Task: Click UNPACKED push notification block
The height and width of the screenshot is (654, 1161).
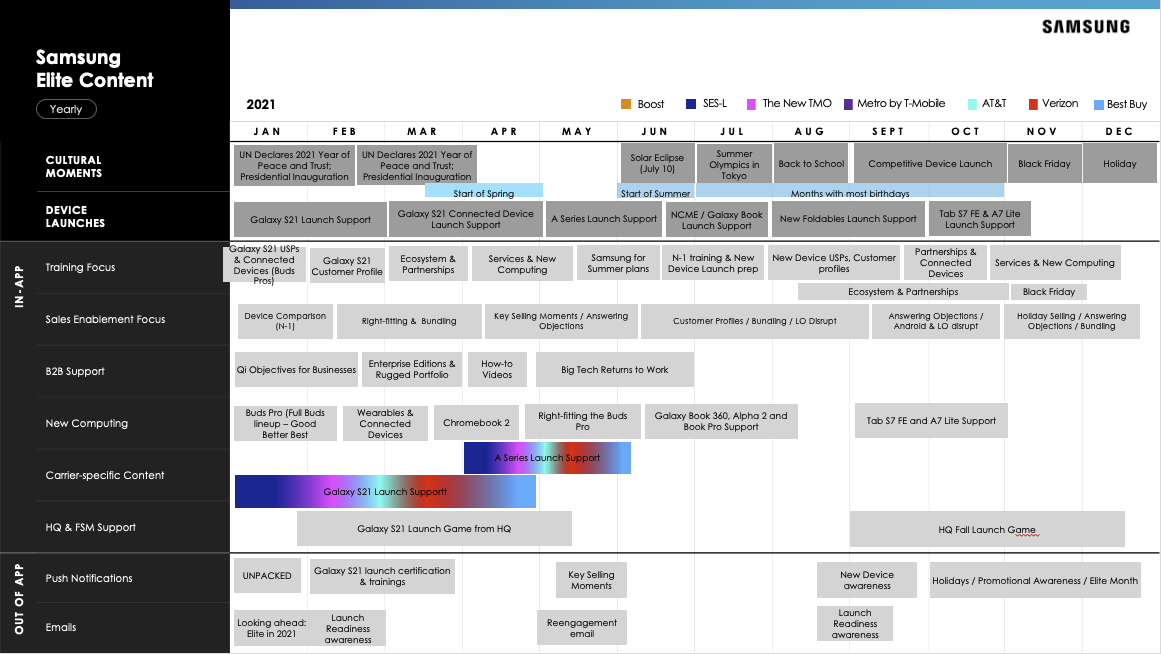Action: pyautogui.click(x=267, y=575)
